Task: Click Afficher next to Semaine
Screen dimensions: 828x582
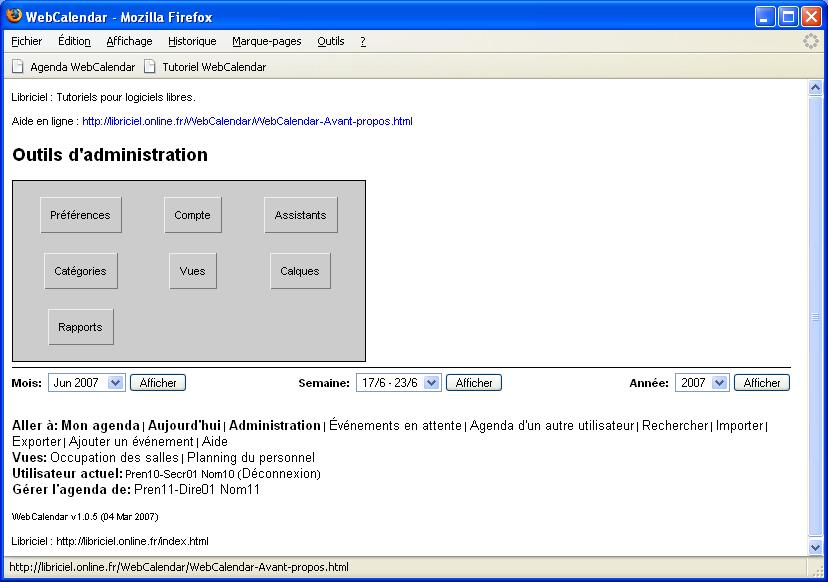Action: click(x=474, y=383)
